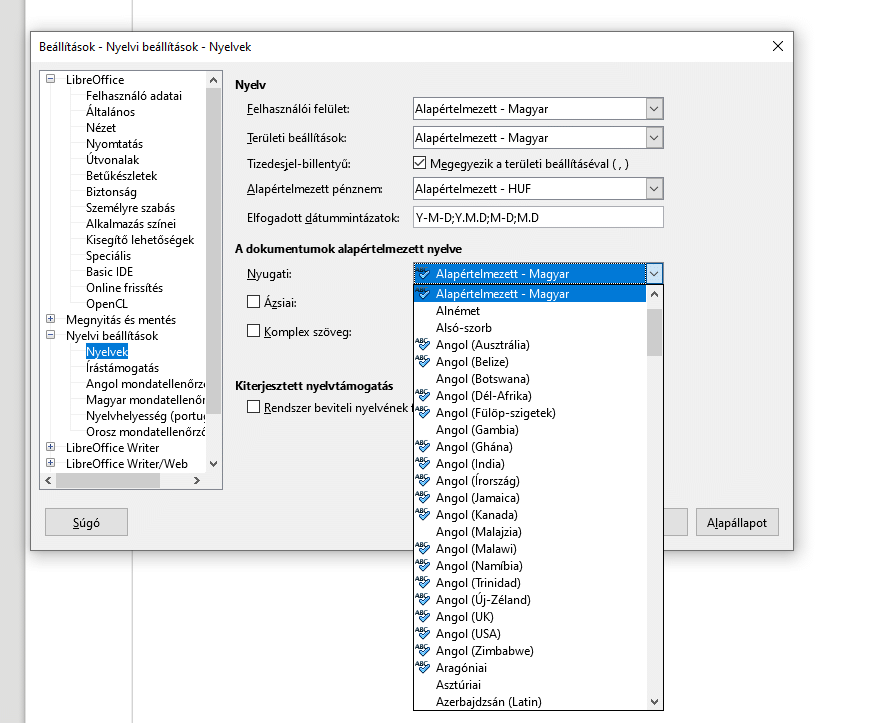Screen dimensions: 879x723
Task: Click the ABC icon next to Aragóniai
Action: [x=423, y=667]
